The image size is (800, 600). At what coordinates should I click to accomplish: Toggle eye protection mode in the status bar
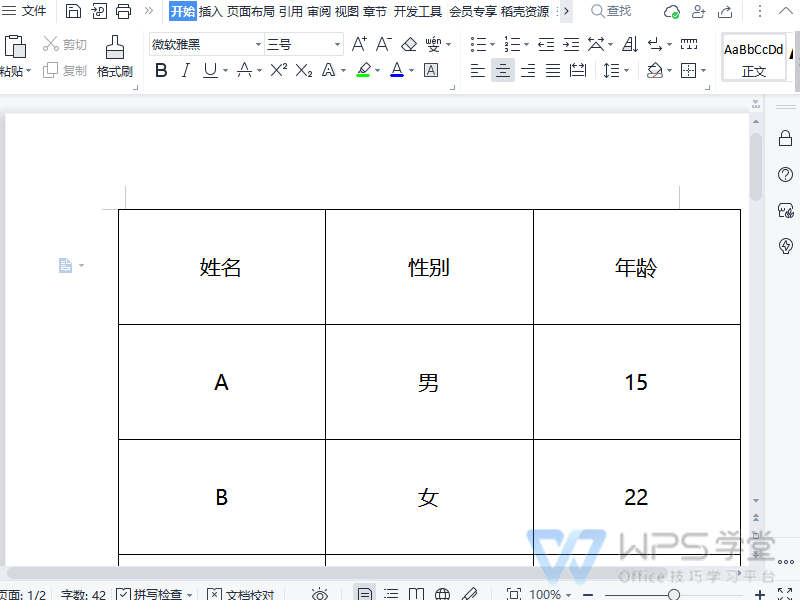[x=320, y=594]
